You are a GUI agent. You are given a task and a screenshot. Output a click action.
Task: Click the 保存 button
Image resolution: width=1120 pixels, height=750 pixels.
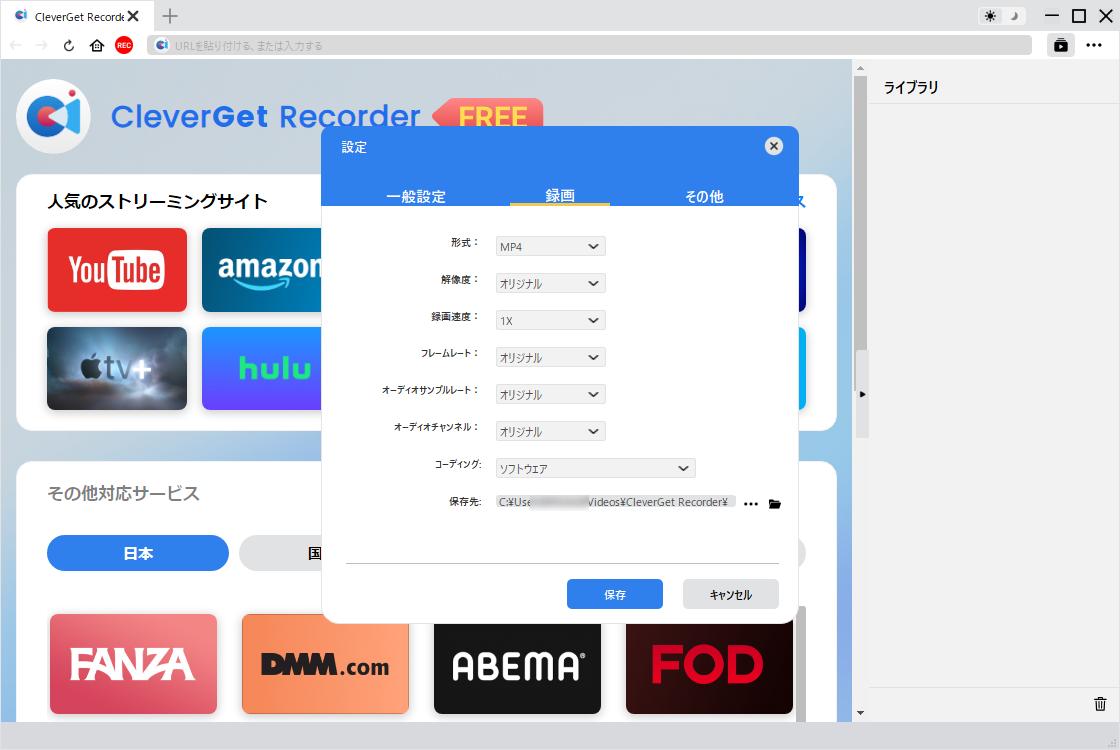(x=615, y=594)
